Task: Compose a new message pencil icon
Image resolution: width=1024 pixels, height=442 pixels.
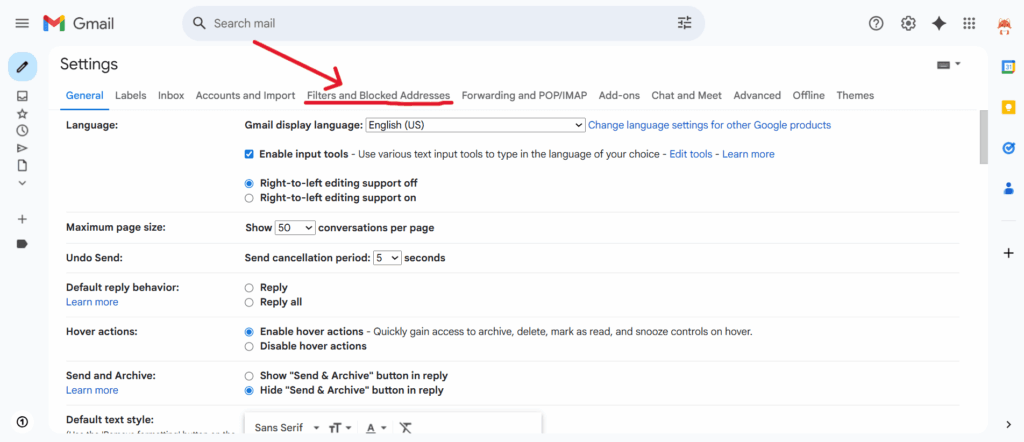Action: click(x=22, y=67)
